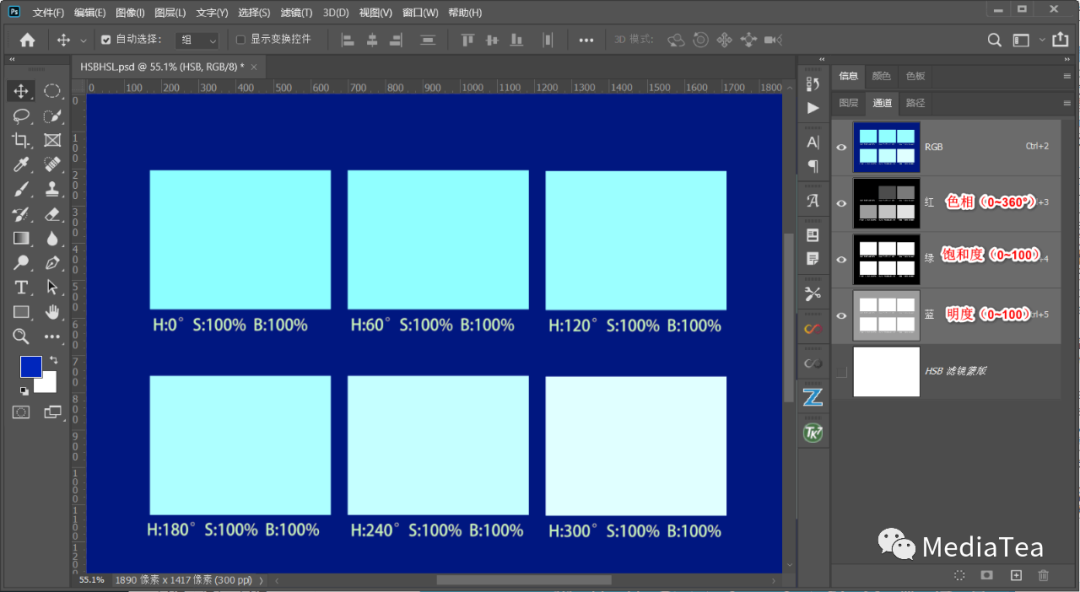Save selection as channel icon
The image size is (1080, 592).
[987, 575]
